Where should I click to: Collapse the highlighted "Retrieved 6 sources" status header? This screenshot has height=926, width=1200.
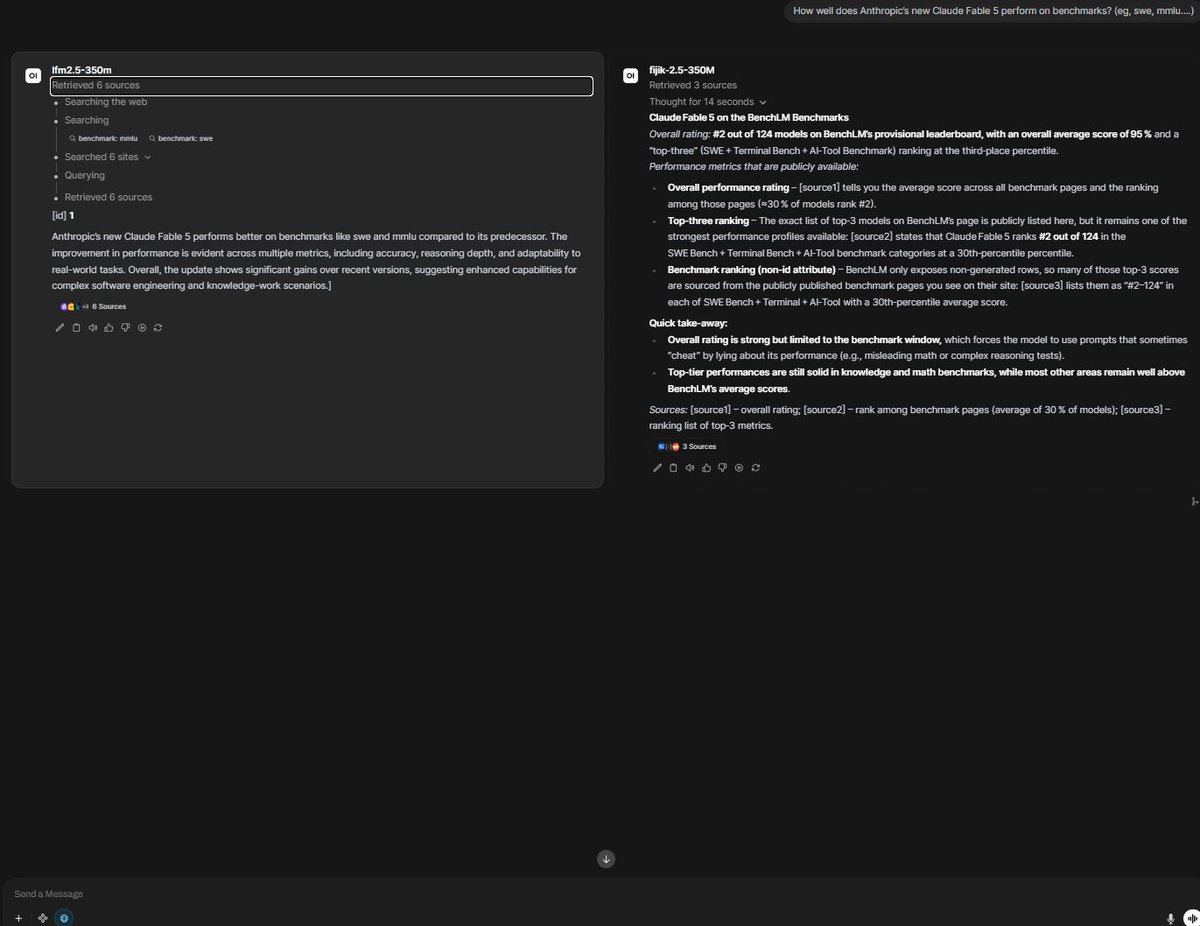321,86
